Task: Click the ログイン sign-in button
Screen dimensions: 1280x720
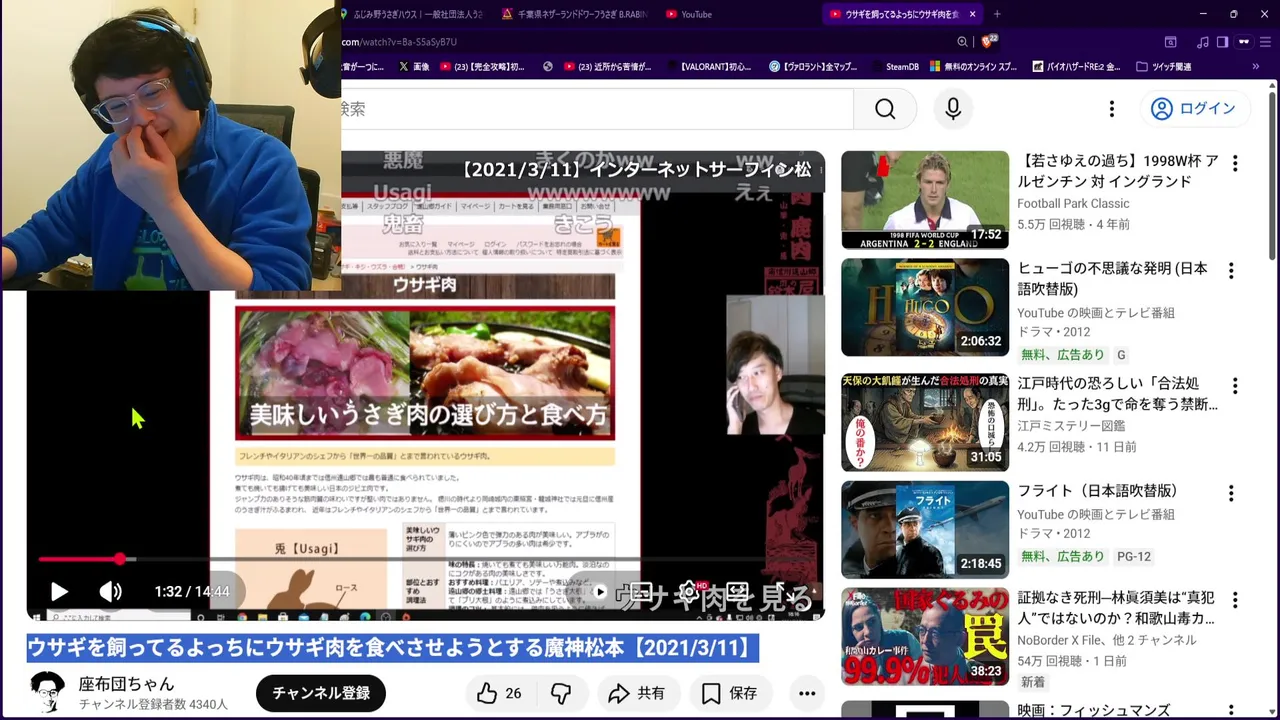Action: [x=1194, y=109]
